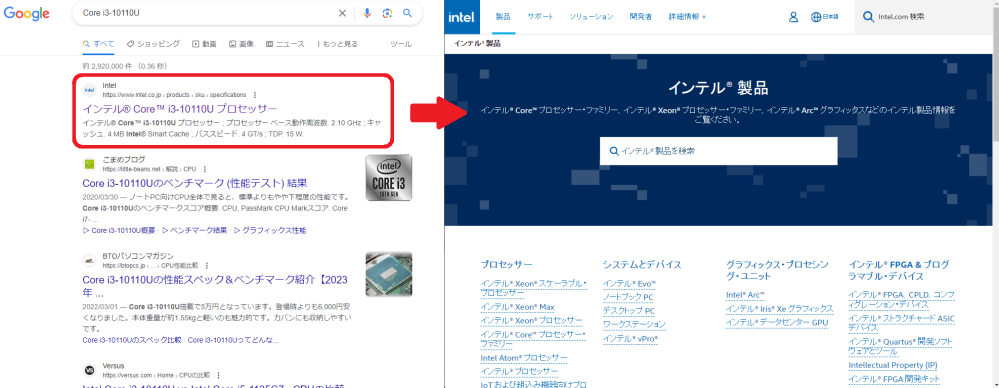This screenshot has width=999, height=388.
Task: Open the ソリューション menu on Intel site
Action: [x=591, y=17]
